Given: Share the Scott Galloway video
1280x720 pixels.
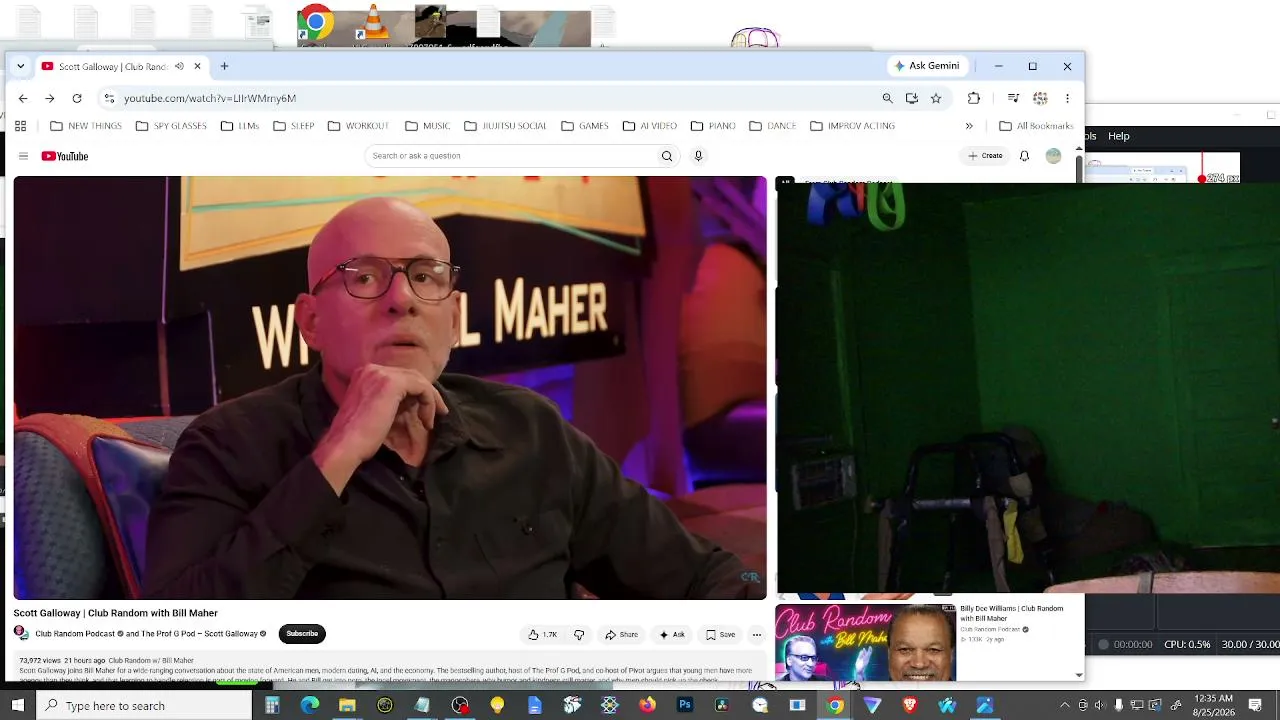Looking at the screenshot, I should coord(621,634).
